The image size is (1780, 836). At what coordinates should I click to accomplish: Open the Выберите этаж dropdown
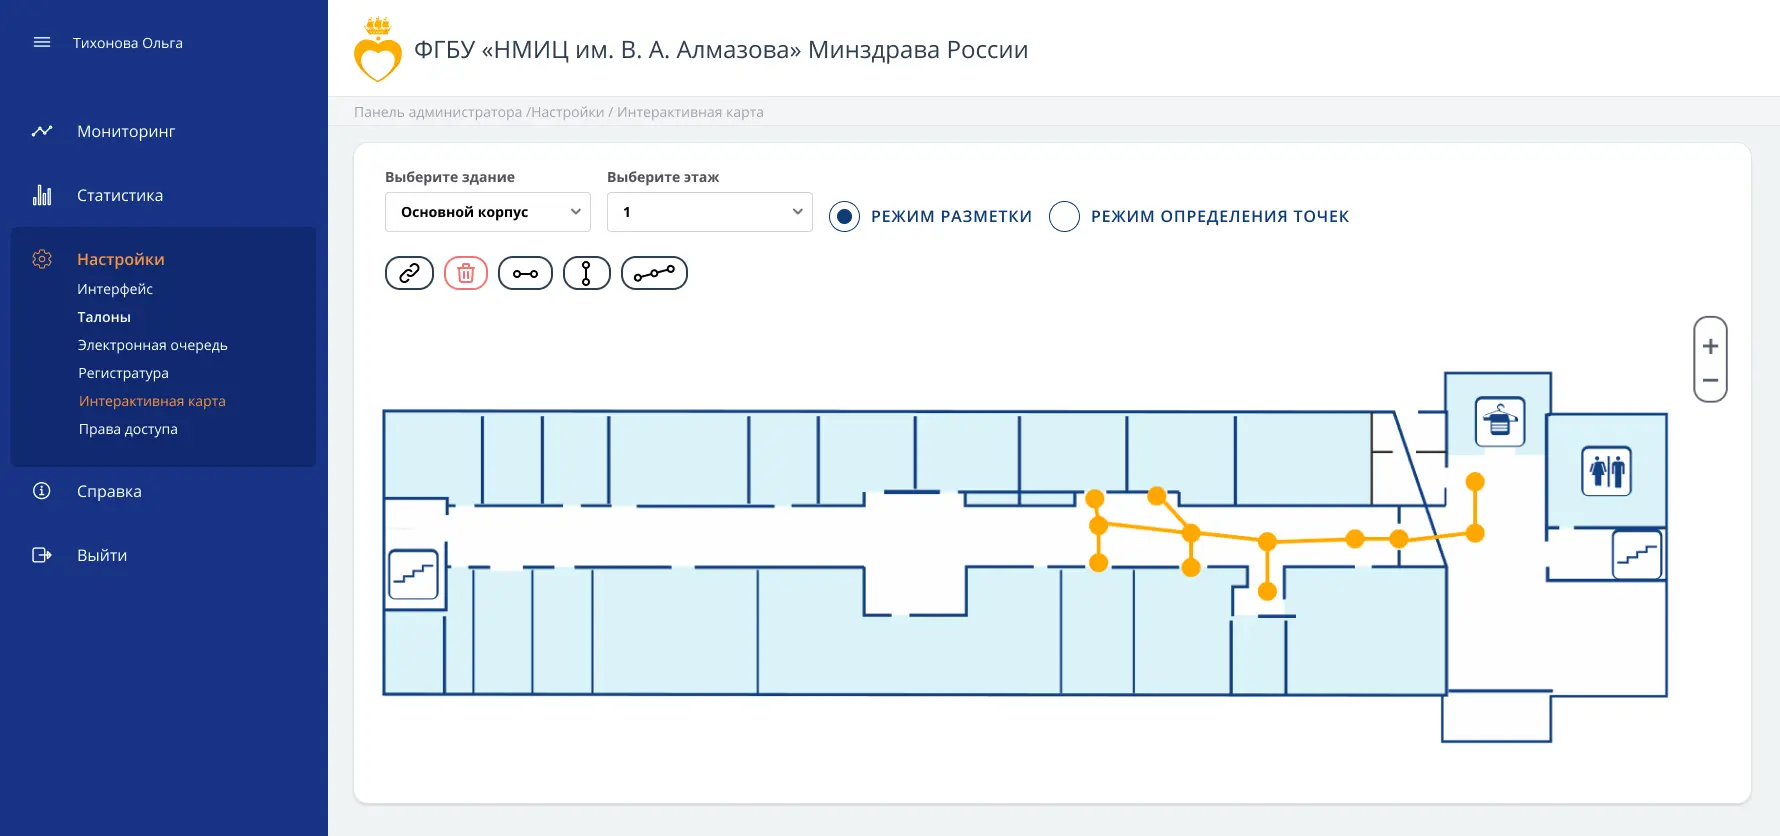(710, 212)
